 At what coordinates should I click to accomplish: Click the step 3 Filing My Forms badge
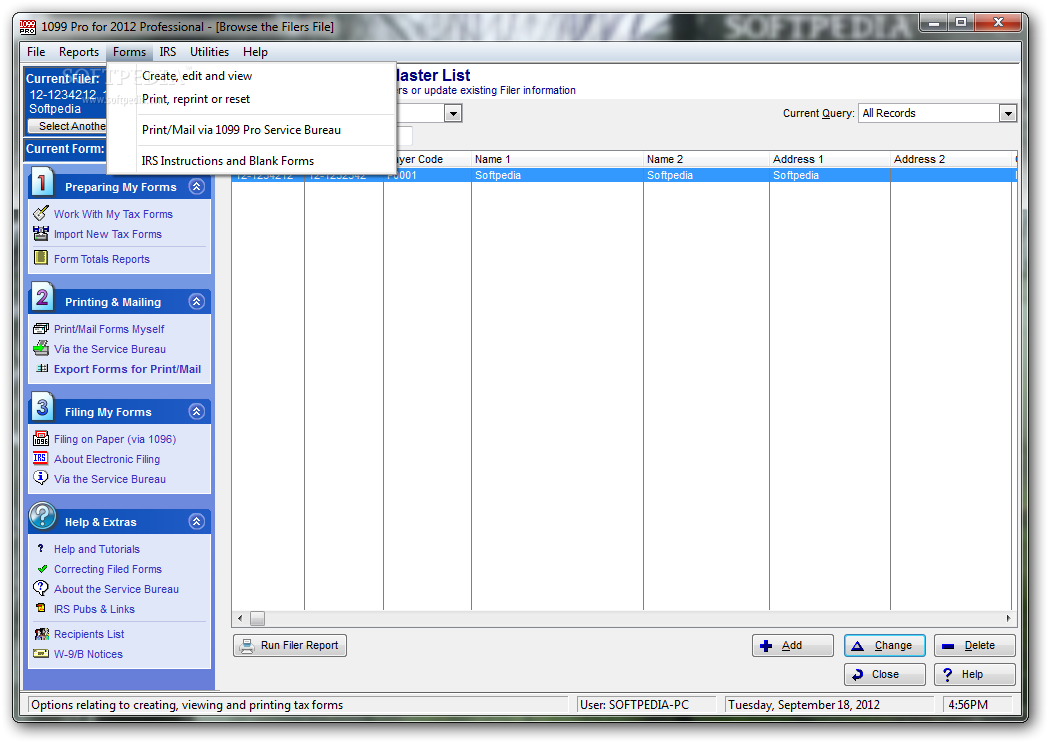[x=42, y=407]
